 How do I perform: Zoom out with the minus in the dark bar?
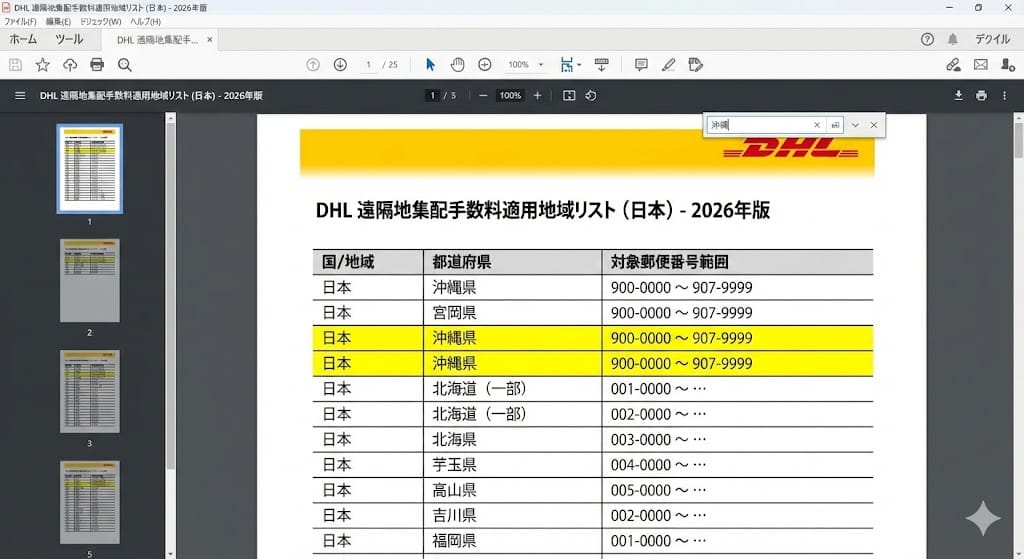pyautogui.click(x=483, y=95)
